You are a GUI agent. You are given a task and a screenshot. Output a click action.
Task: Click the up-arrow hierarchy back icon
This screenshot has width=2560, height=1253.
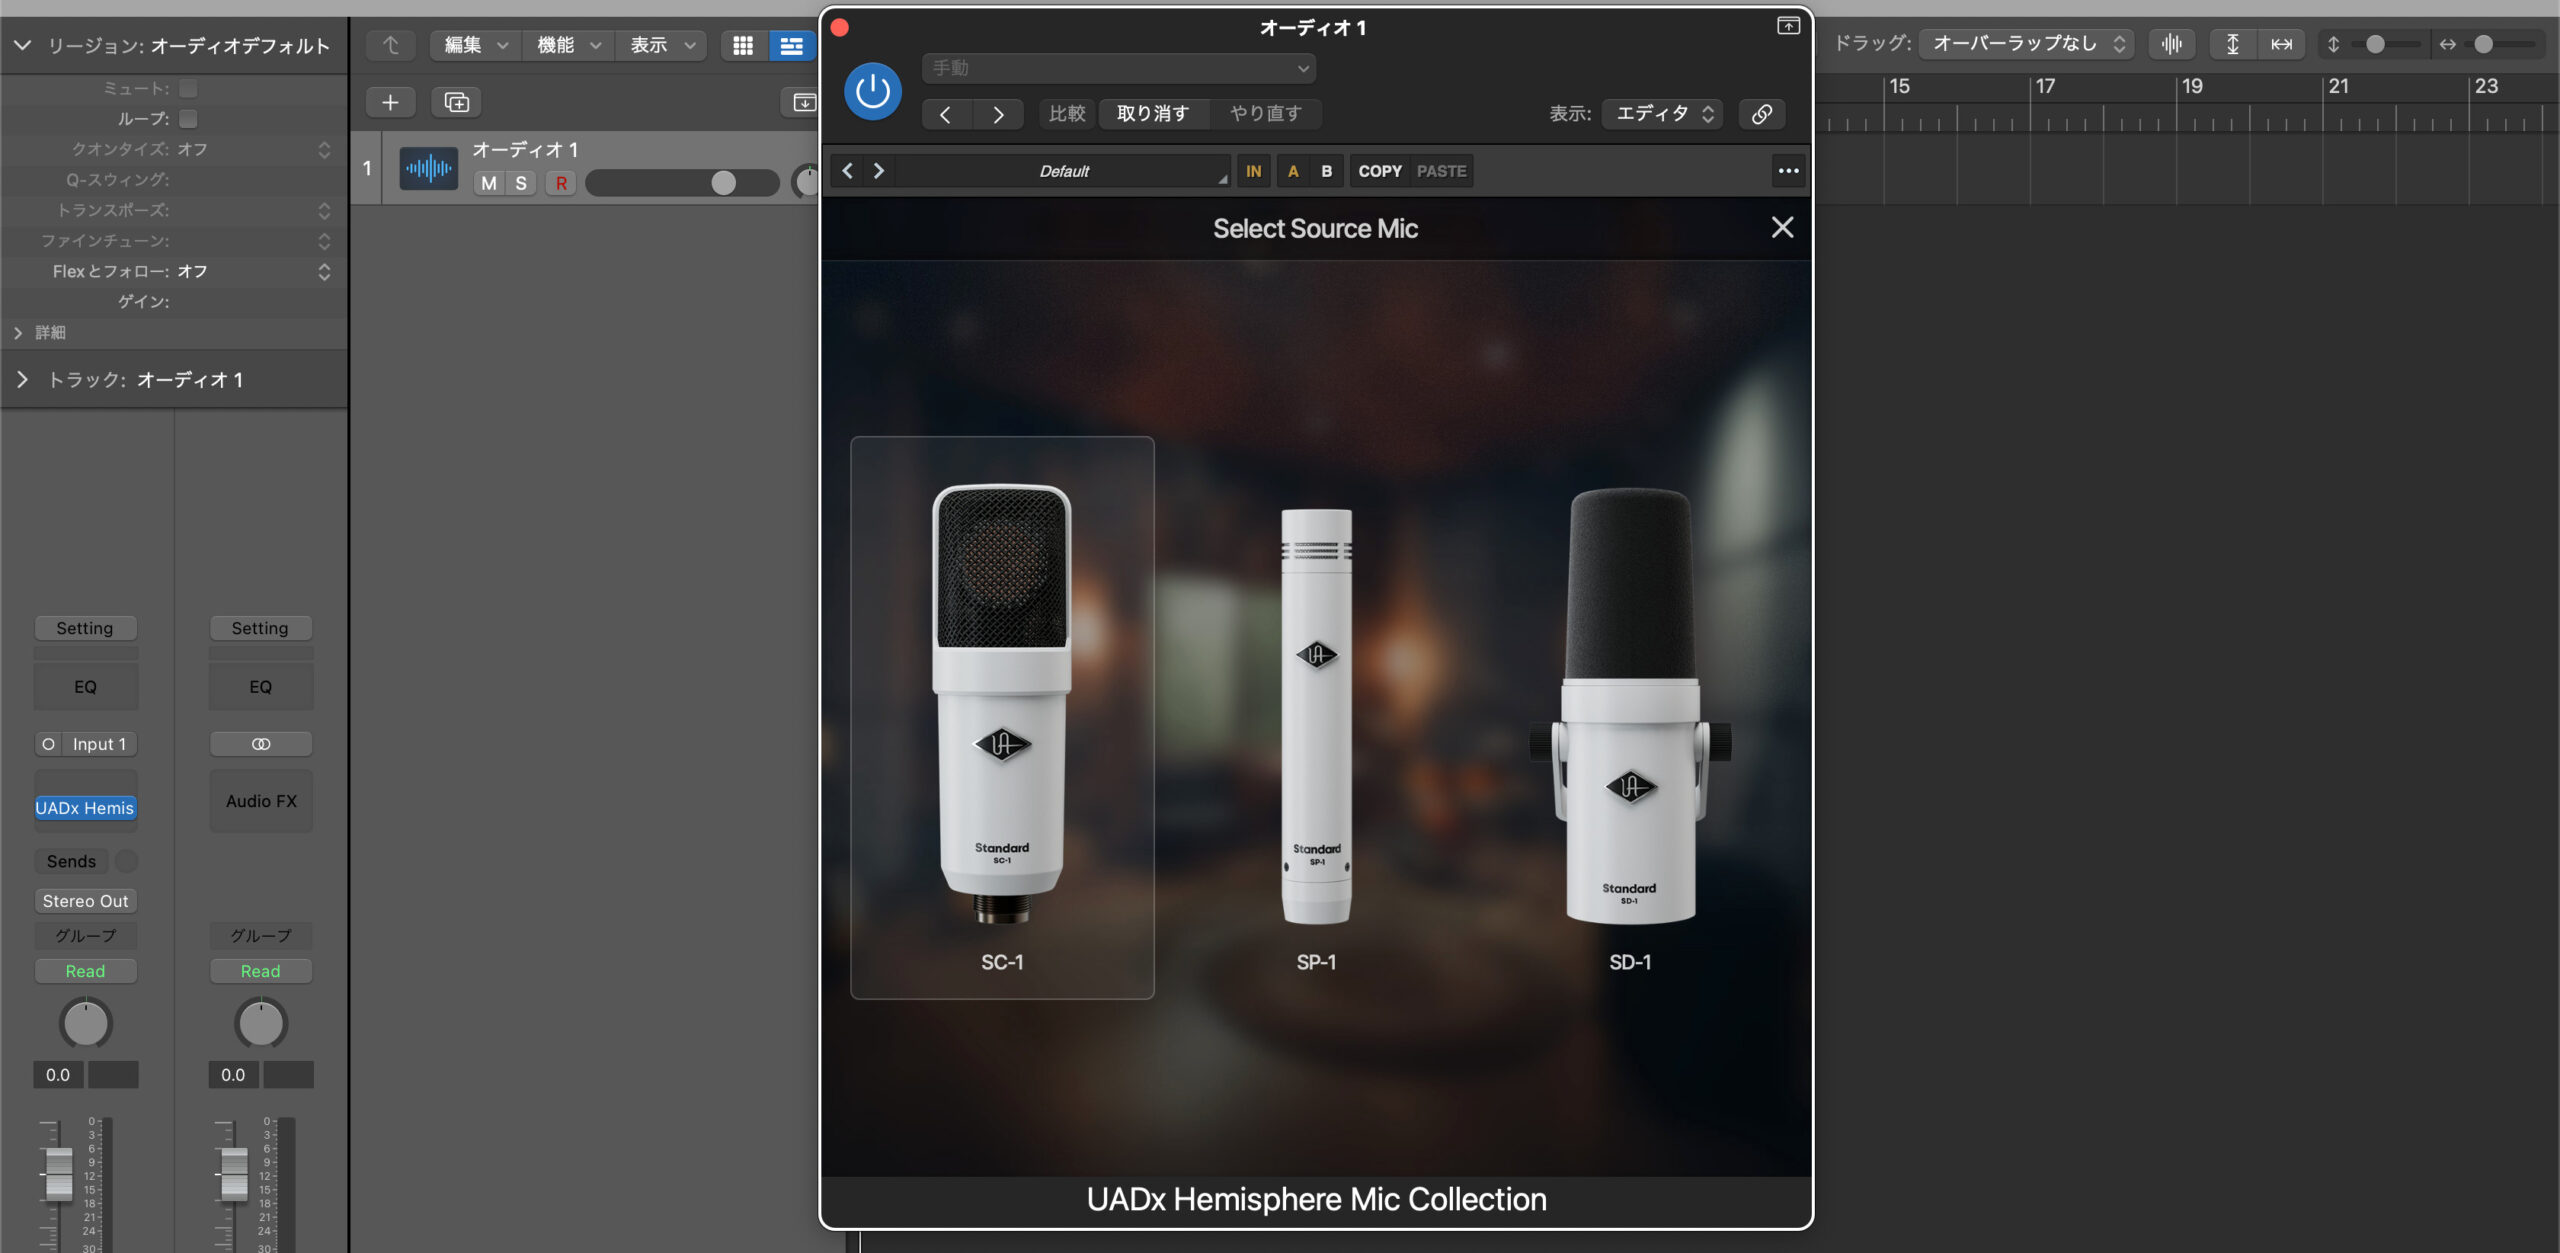click(391, 45)
